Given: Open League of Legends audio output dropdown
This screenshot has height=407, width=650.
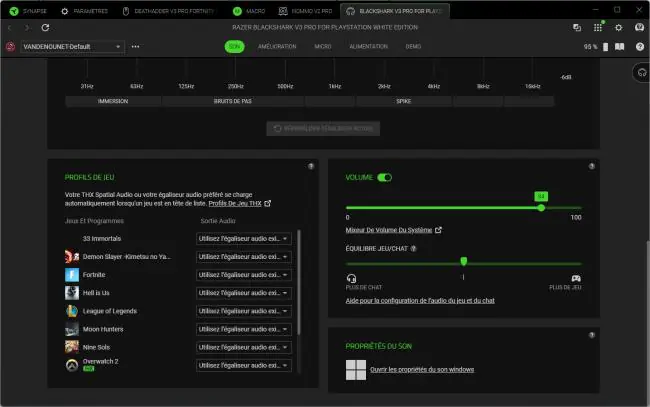Looking at the screenshot, I should point(243,311).
